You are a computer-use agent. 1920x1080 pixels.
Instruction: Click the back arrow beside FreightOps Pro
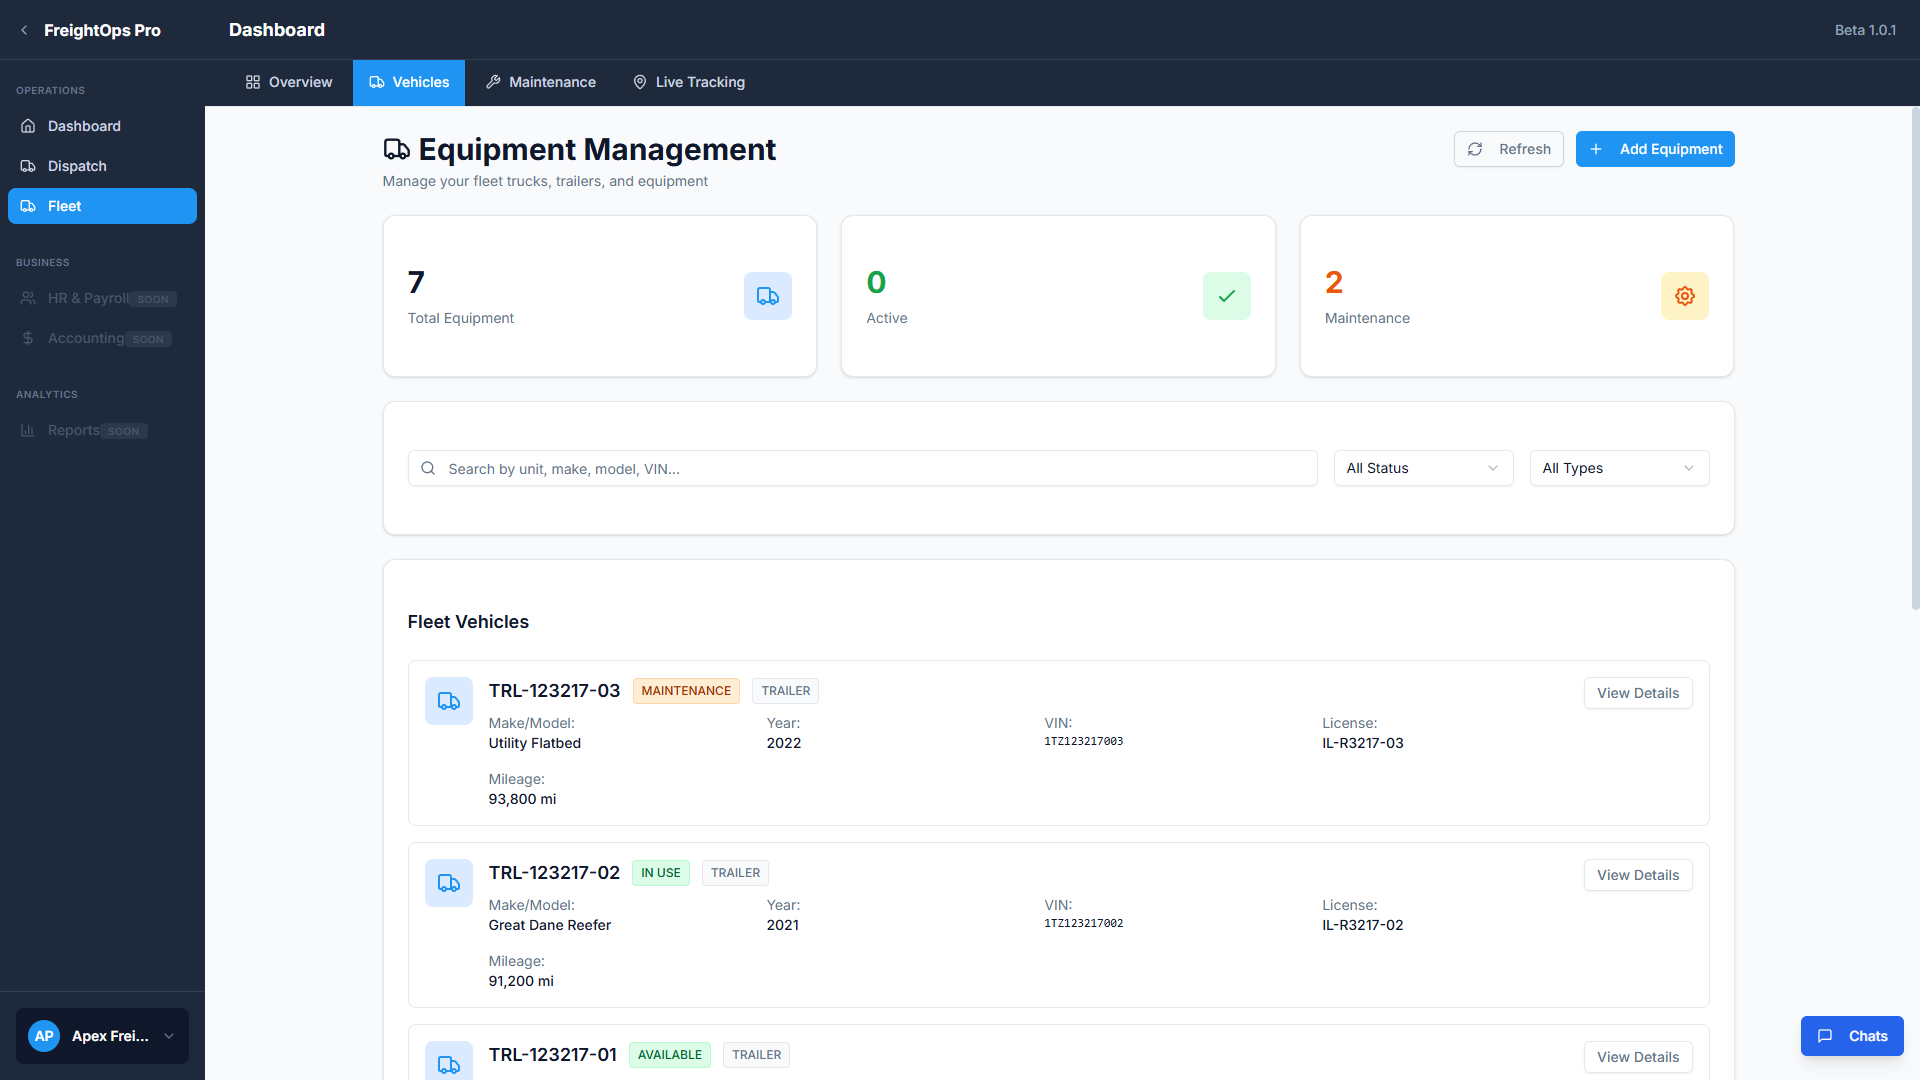(x=24, y=30)
